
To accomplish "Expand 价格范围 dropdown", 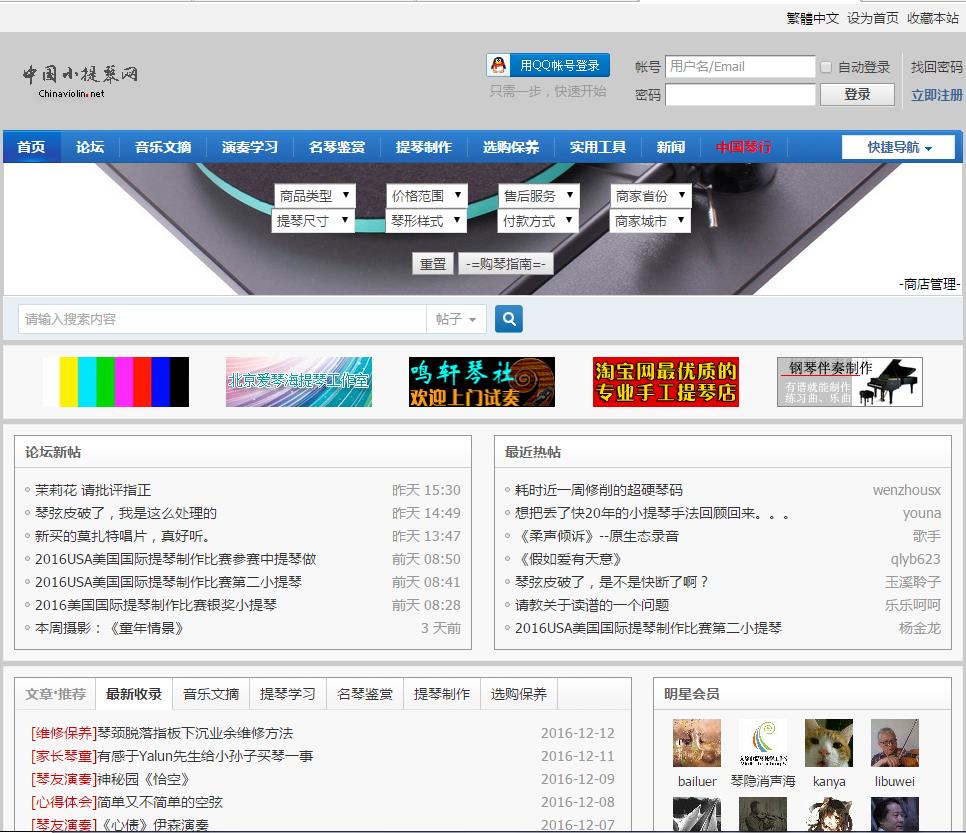I will click(x=427, y=196).
